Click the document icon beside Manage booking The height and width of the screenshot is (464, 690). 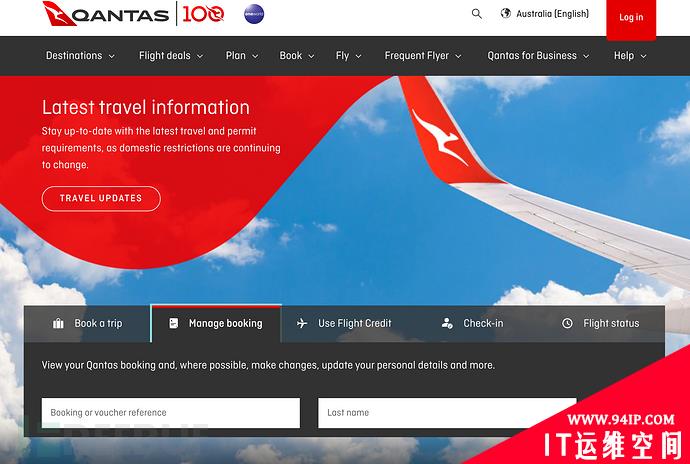(174, 323)
